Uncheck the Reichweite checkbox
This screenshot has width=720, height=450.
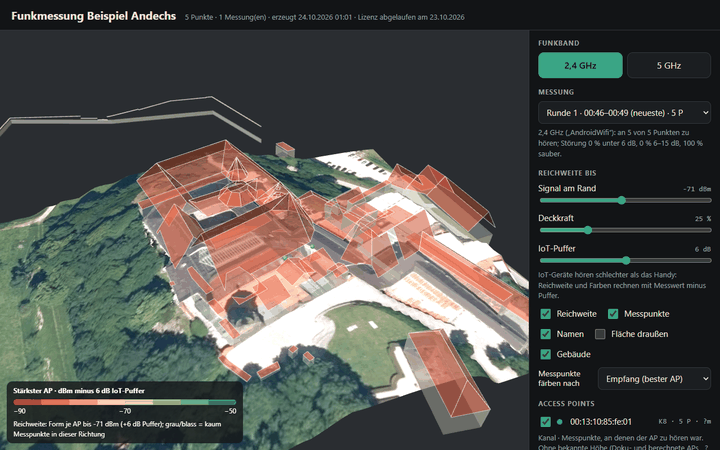coord(546,314)
